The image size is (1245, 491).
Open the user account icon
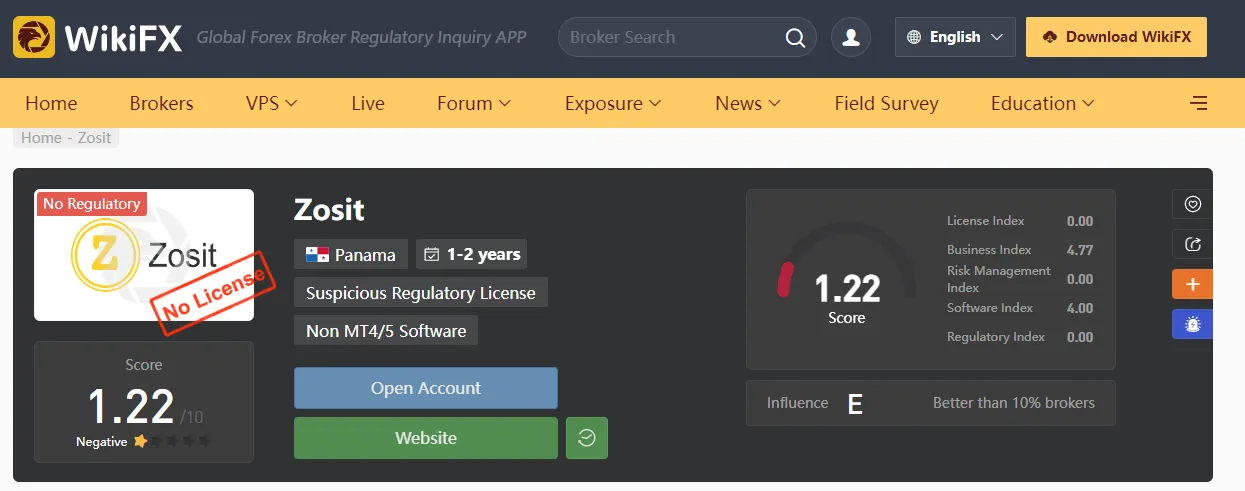point(851,37)
